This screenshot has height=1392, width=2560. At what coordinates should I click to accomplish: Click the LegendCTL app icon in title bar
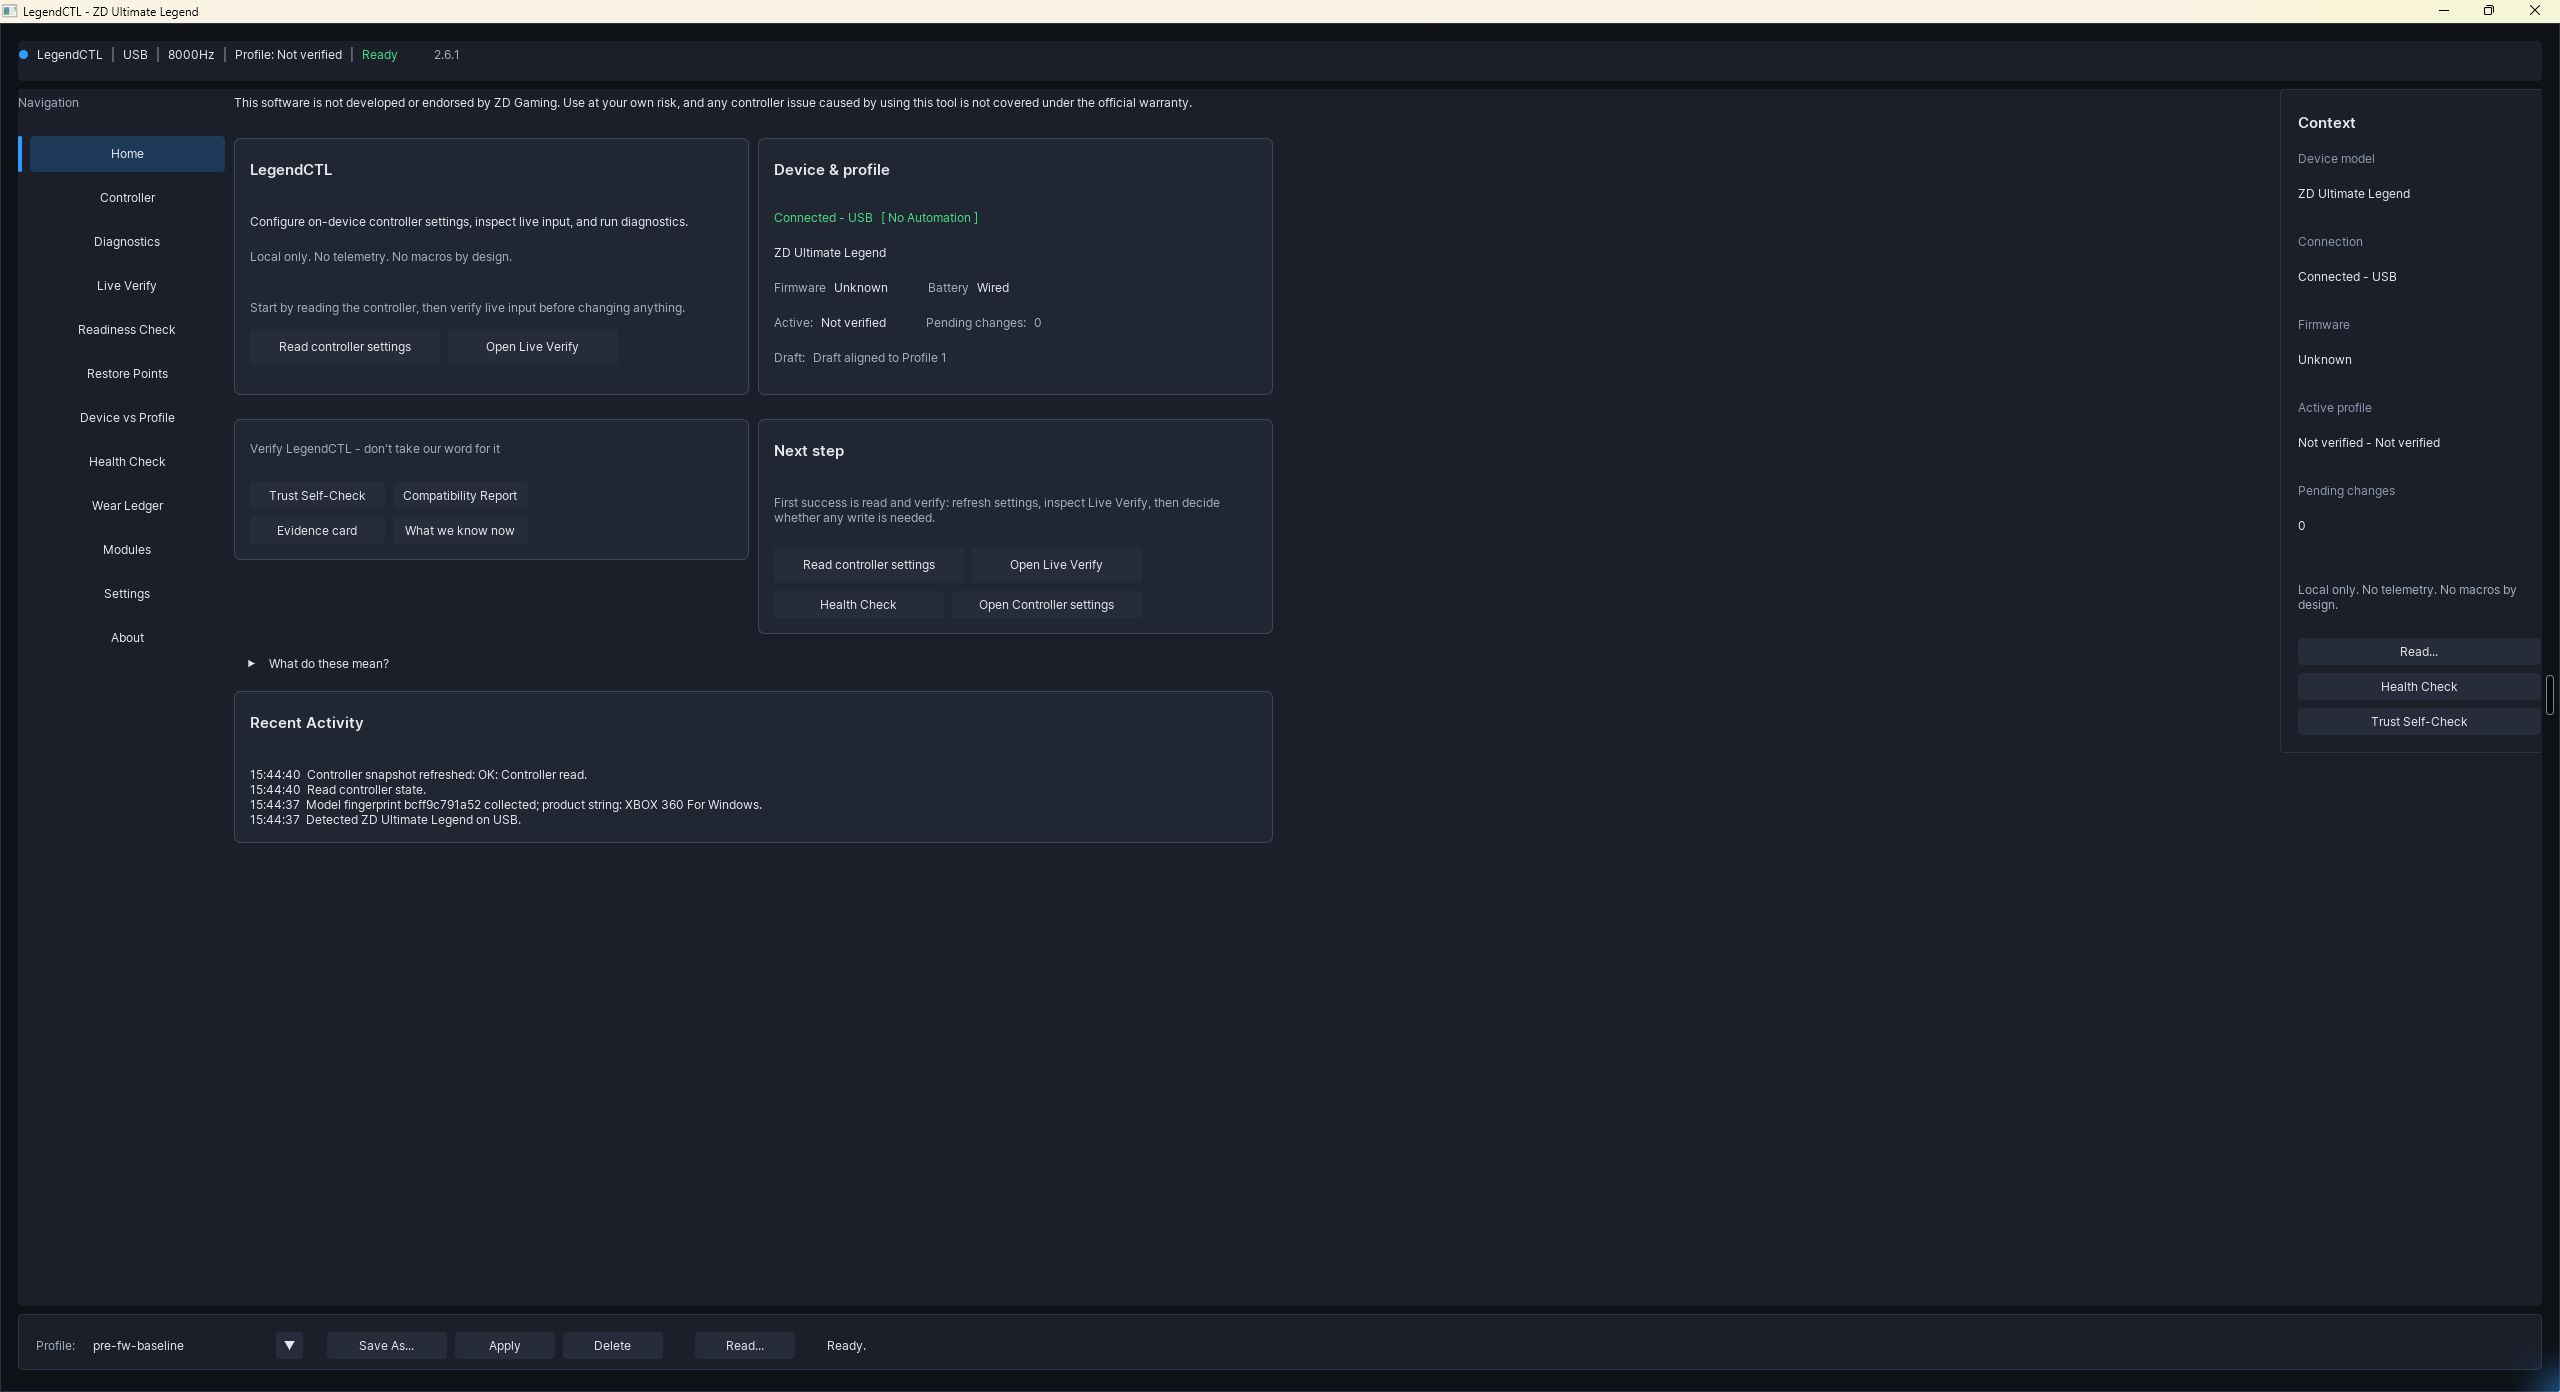pos(9,11)
